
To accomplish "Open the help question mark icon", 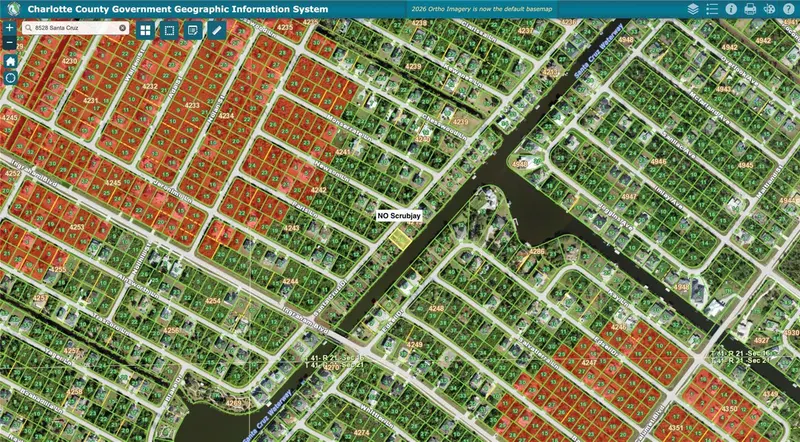I will (x=788, y=9).
